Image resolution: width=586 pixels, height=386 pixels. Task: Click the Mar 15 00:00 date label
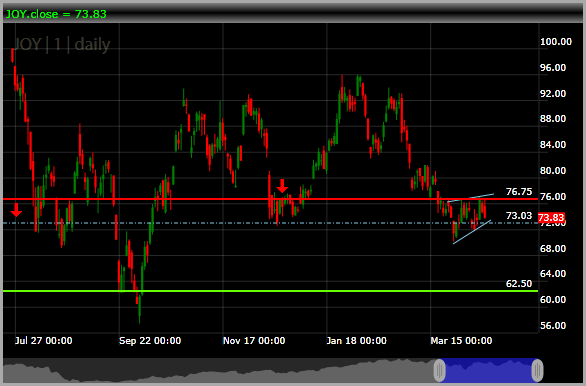(461, 341)
